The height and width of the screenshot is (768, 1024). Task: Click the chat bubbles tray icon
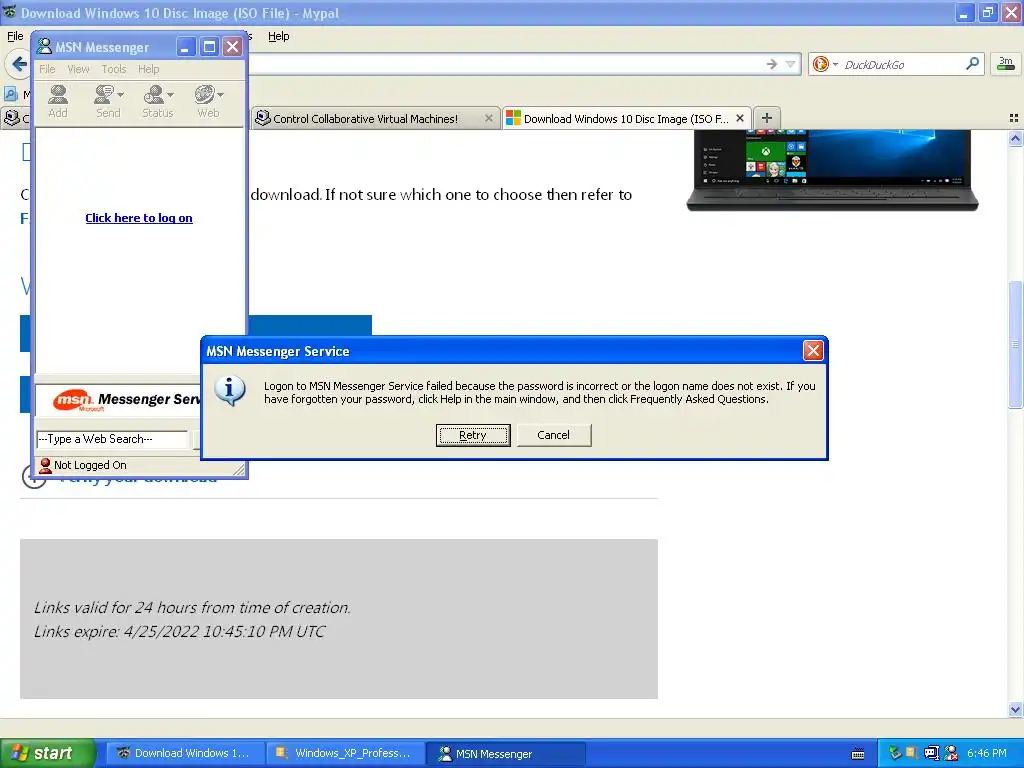(931, 753)
